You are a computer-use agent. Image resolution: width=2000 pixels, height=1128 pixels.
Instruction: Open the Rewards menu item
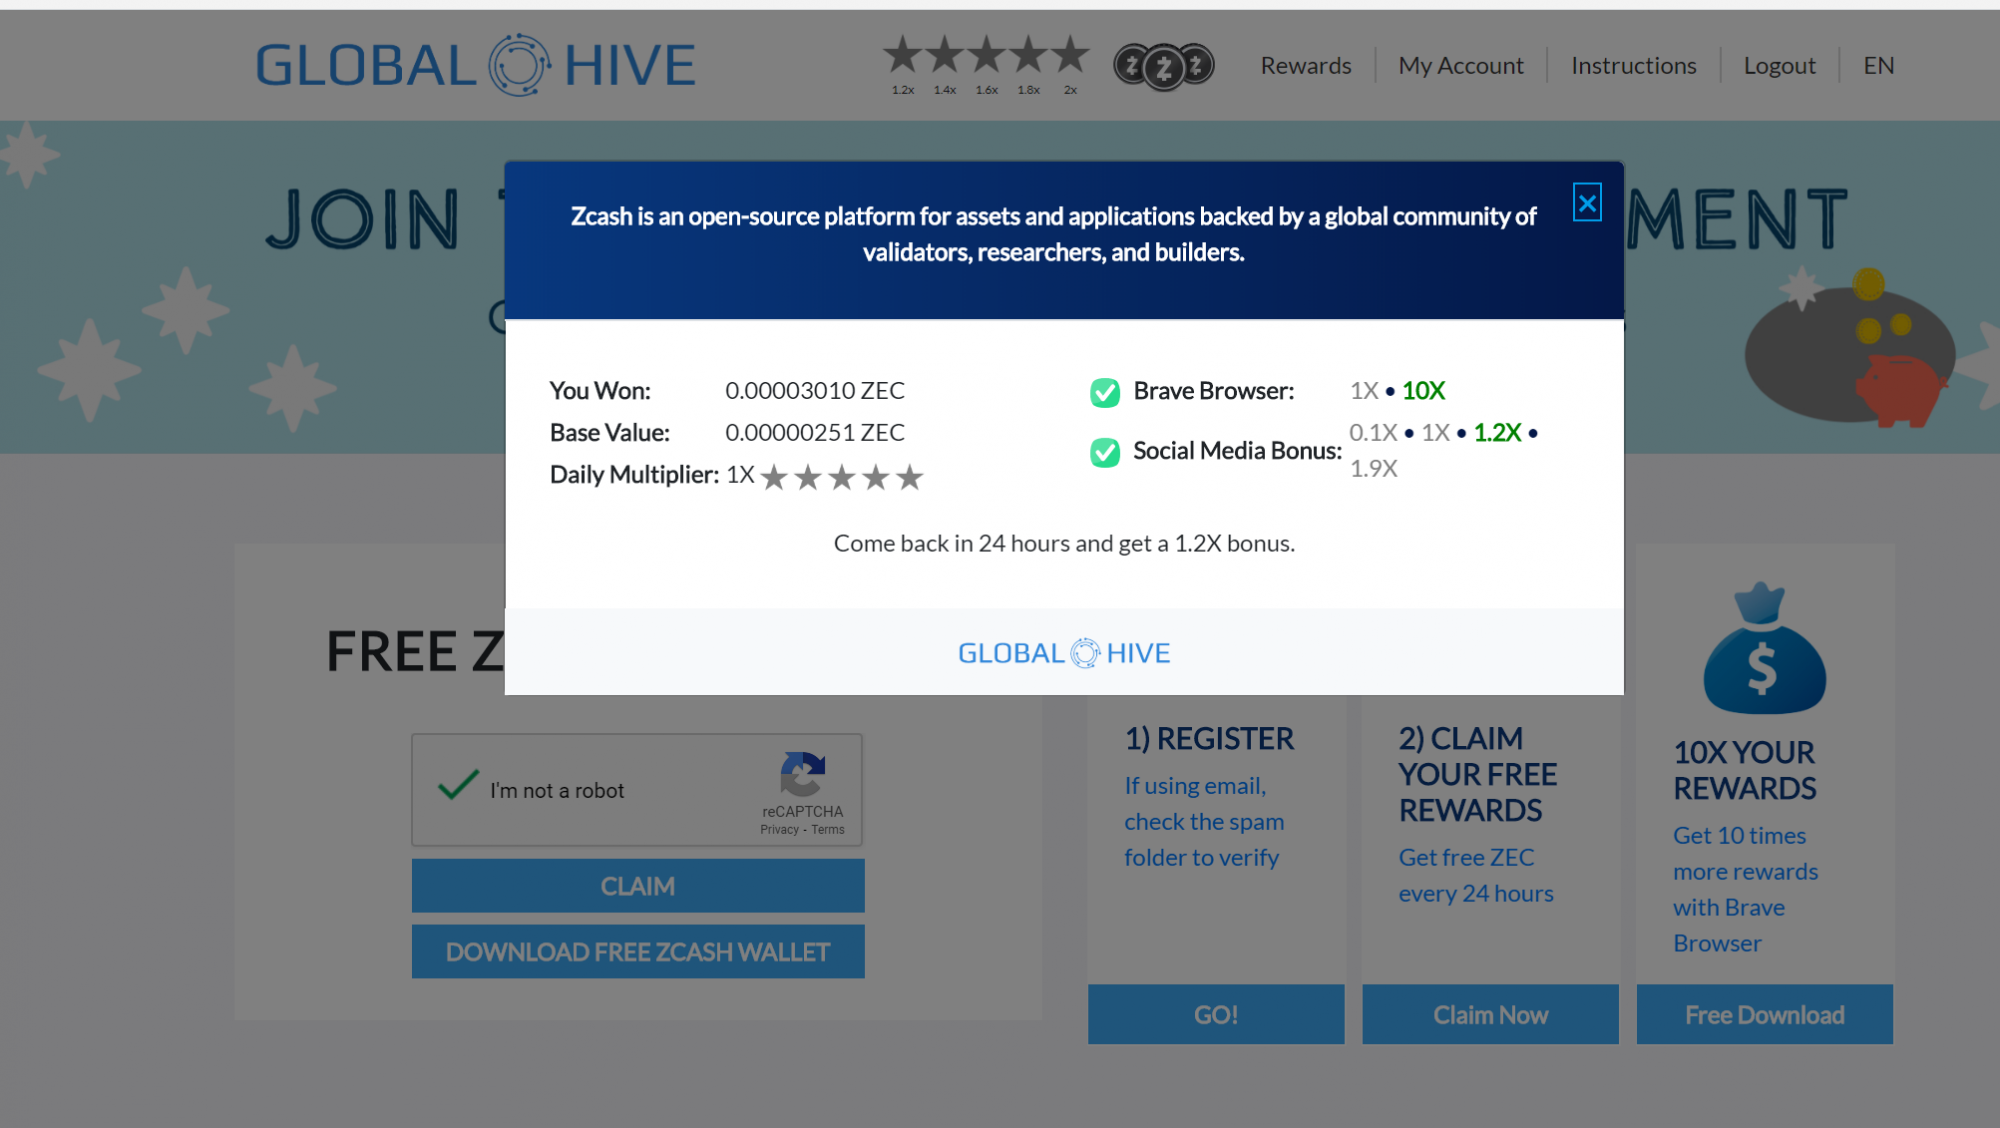click(x=1306, y=66)
